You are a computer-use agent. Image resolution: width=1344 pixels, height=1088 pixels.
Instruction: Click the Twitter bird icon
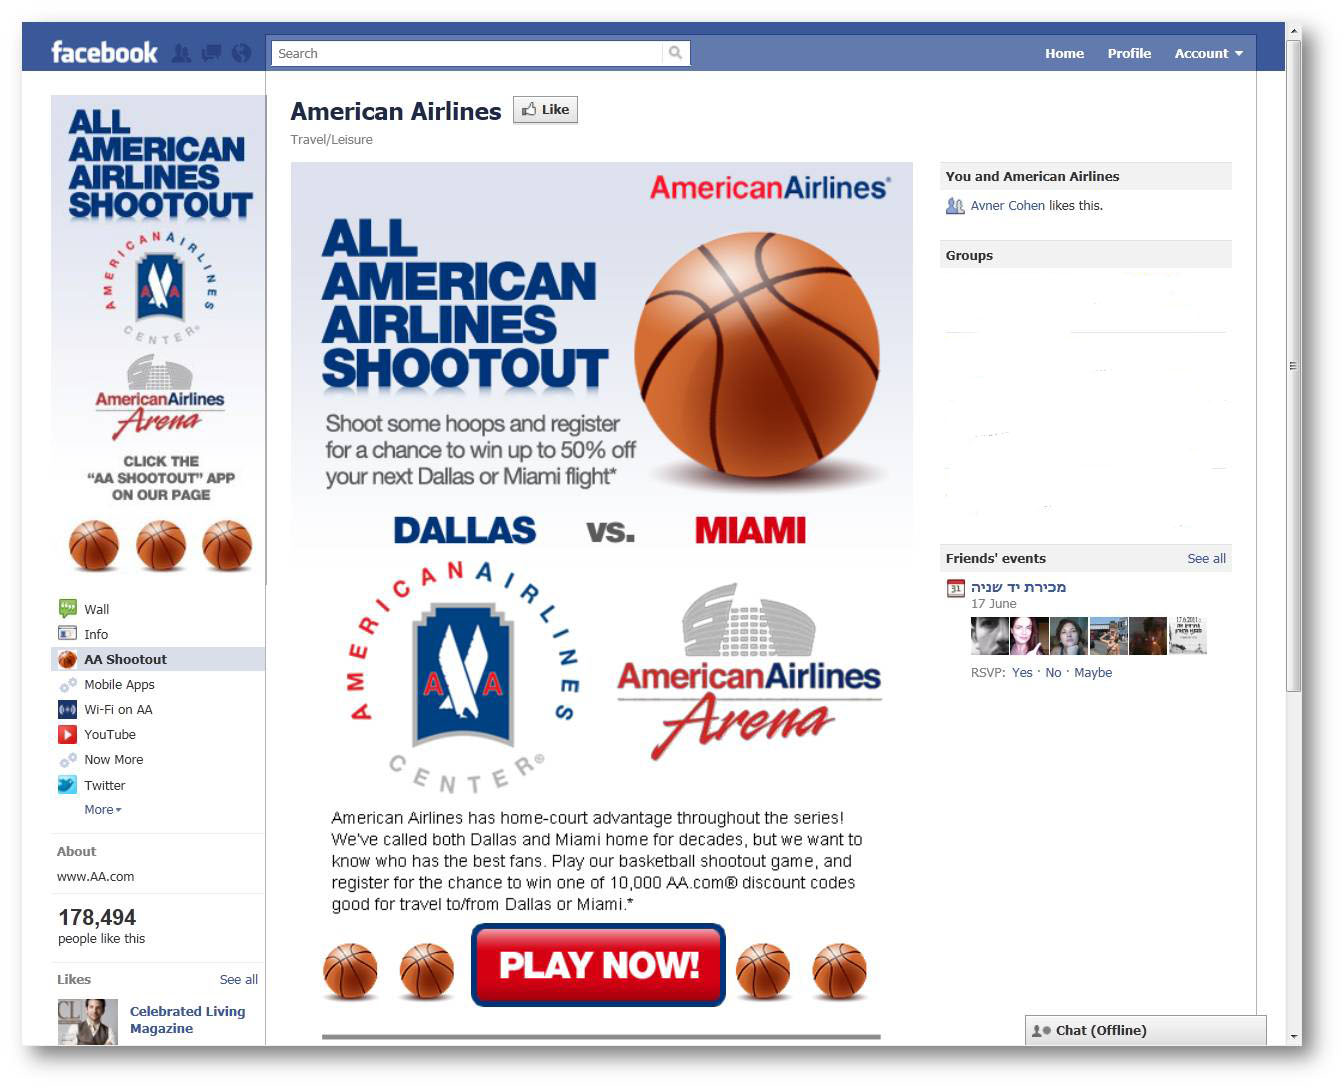[x=68, y=785]
